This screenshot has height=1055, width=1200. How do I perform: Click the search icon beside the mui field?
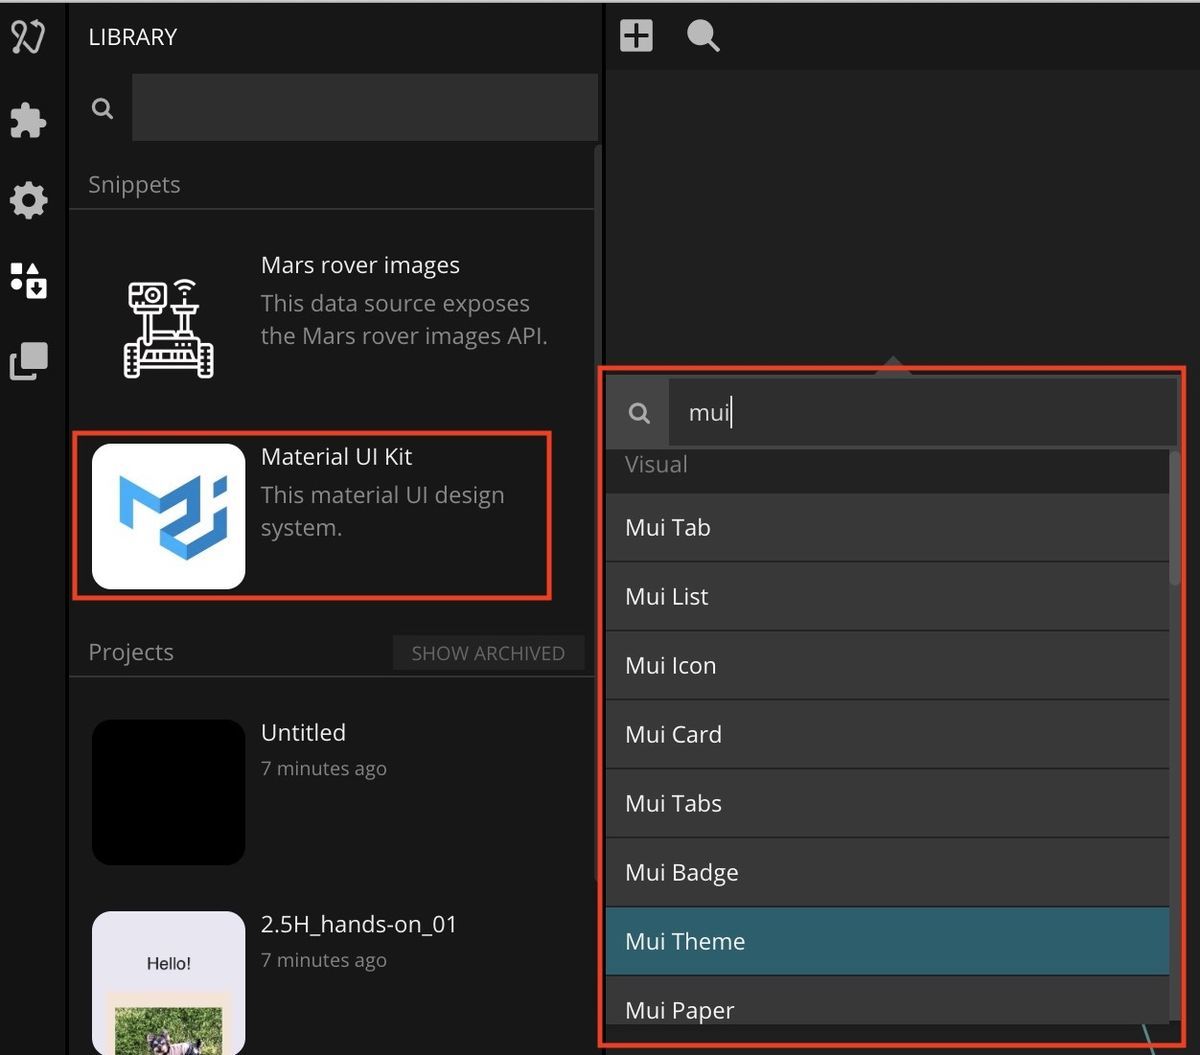[x=639, y=413]
